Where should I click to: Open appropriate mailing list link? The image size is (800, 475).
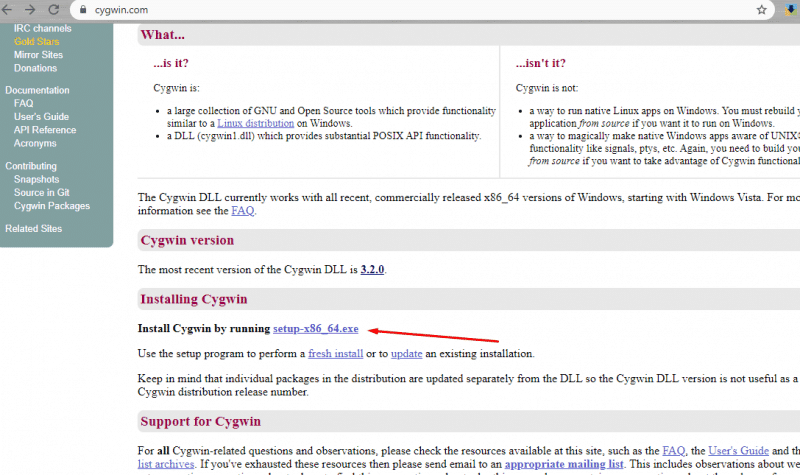564,464
